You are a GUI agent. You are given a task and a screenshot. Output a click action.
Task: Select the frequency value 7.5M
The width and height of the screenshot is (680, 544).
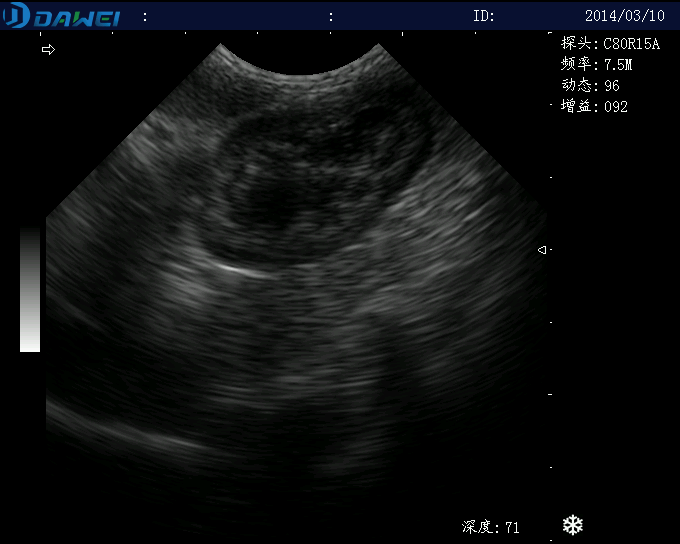tap(618, 65)
